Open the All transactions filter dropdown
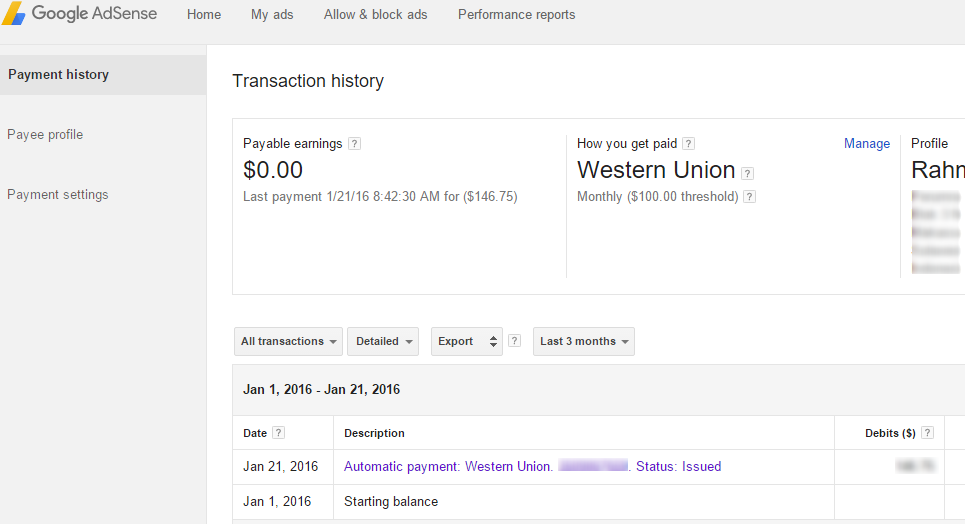The image size is (965, 524). click(x=289, y=341)
